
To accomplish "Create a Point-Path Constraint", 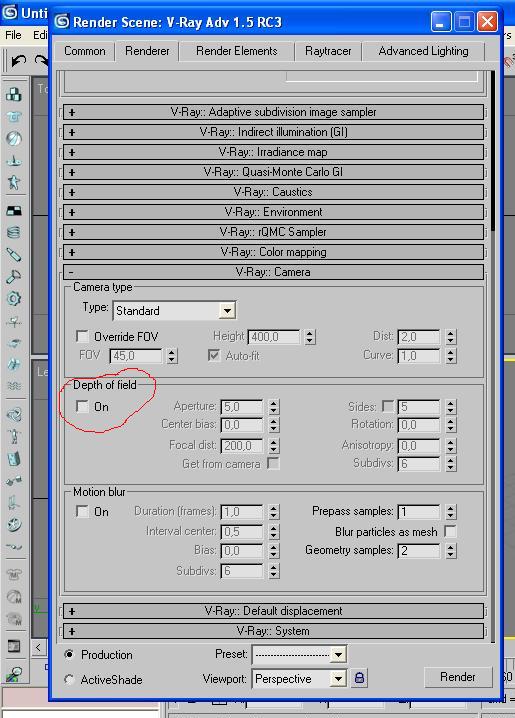I will pyautogui.click(x=14, y=546).
